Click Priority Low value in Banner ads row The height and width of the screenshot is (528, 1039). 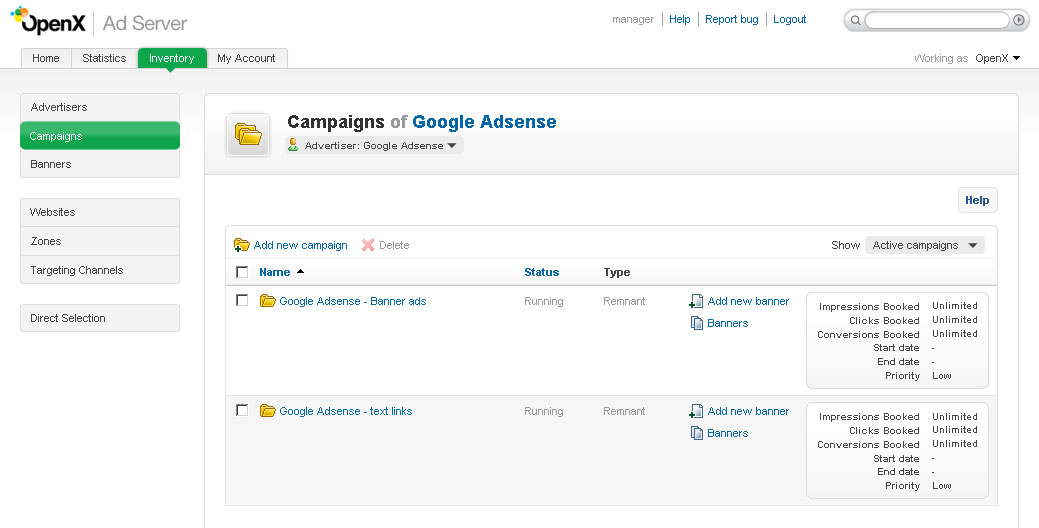[x=942, y=375]
